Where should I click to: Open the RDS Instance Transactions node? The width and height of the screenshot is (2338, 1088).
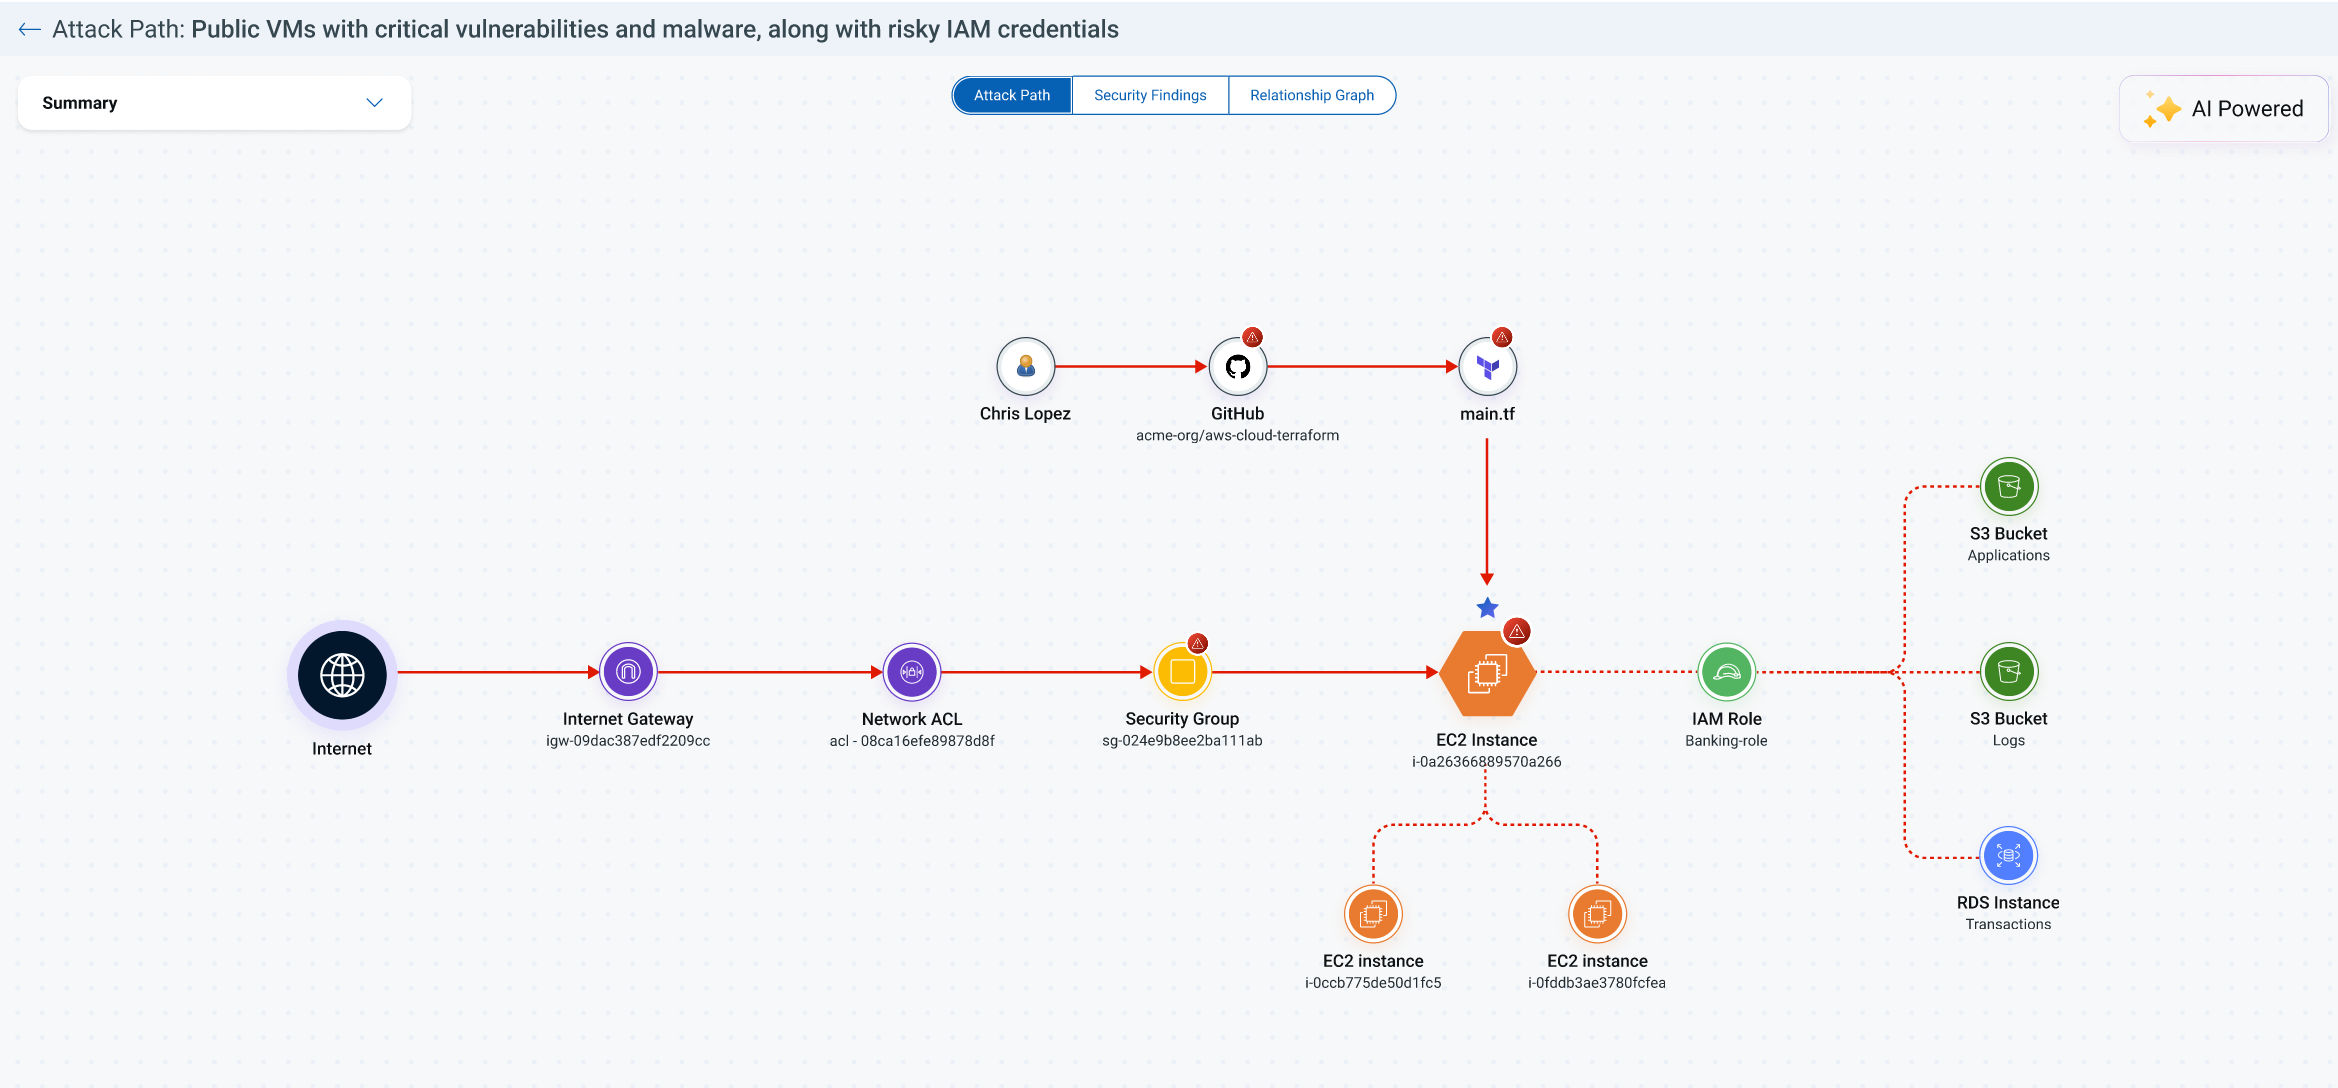pyautogui.click(x=2008, y=856)
